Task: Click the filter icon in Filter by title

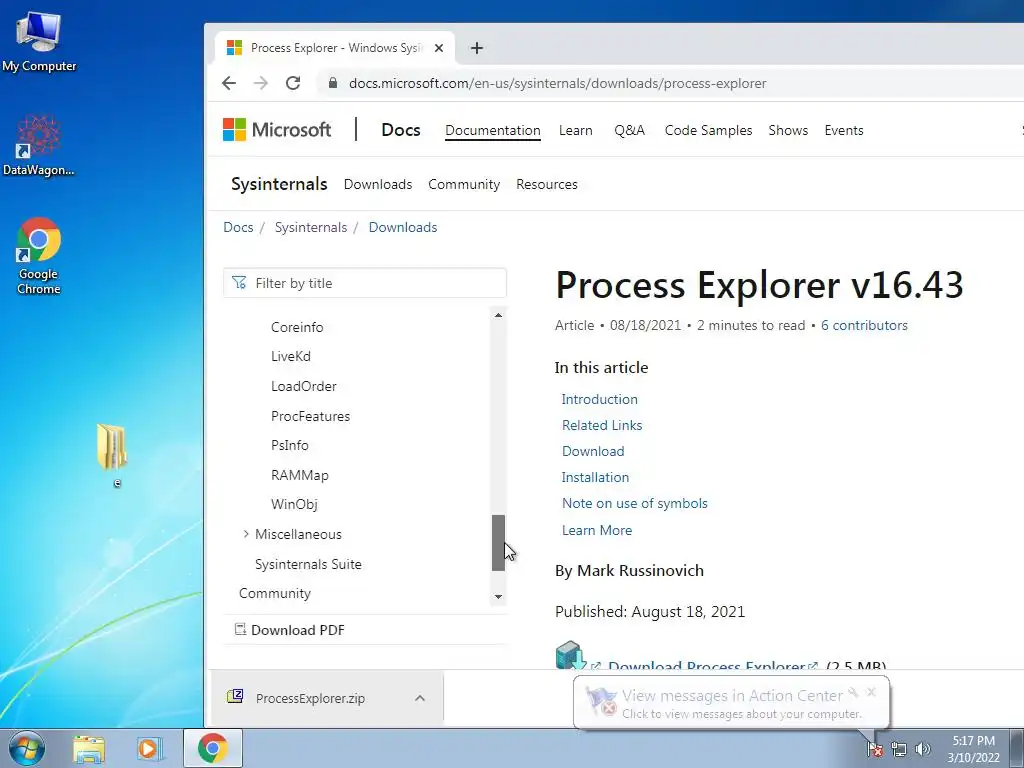Action: [240, 283]
